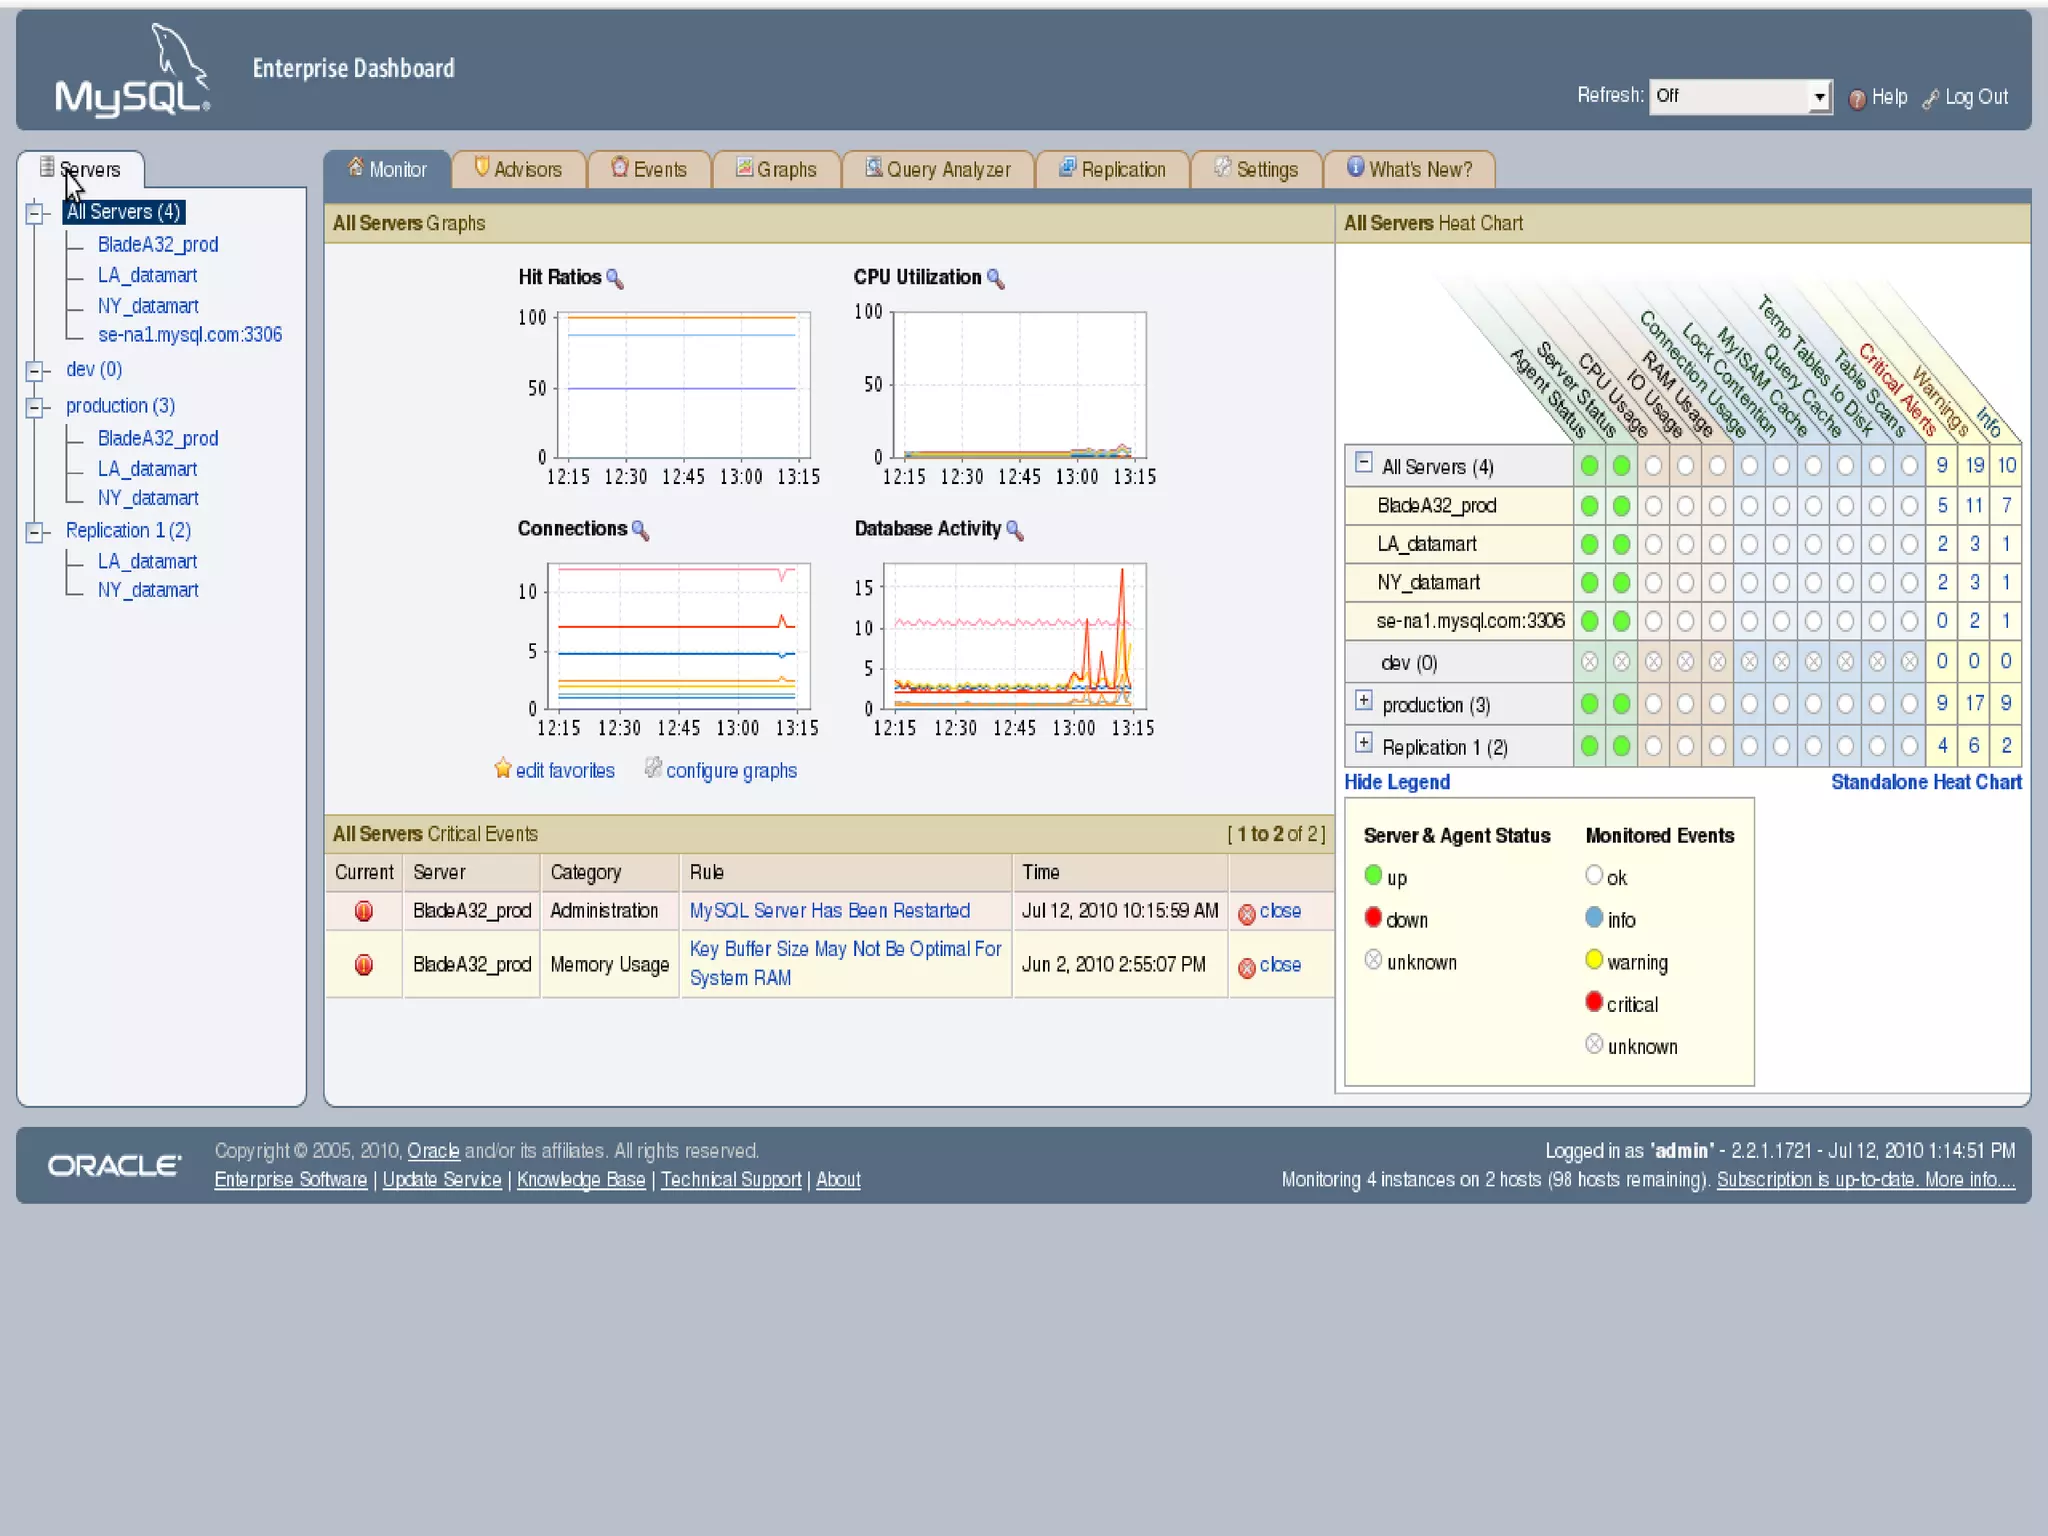Open the Standalone Heat Chart link

(x=1925, y=782)
